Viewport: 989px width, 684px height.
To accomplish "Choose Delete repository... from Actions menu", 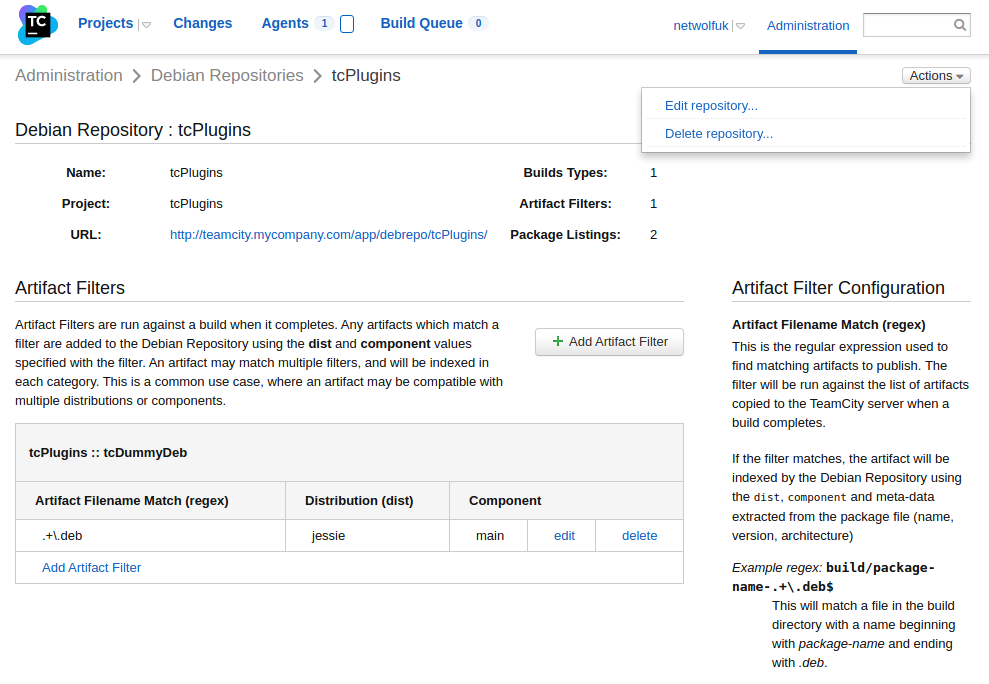I will [x=718, y=134].
